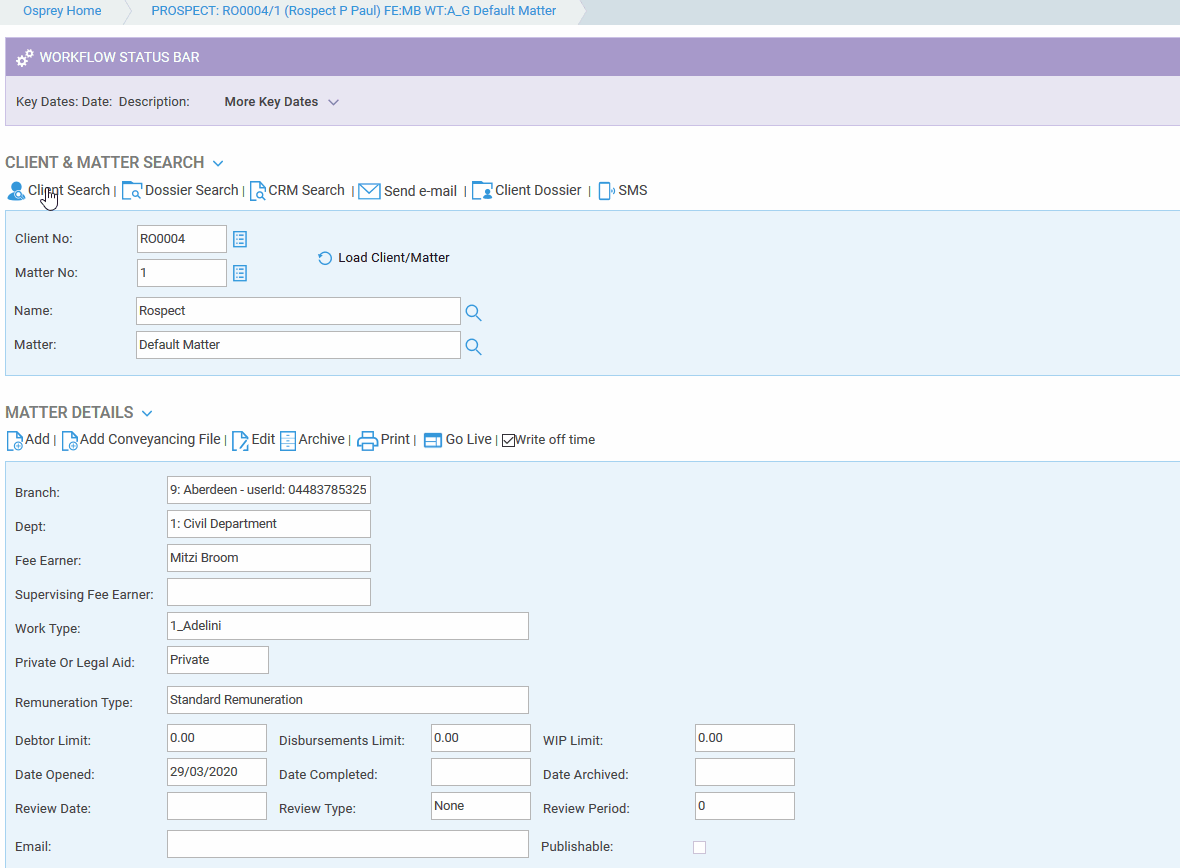This screenshot has width=1180, height=868.
Task: Click the Print printer icon
Action: 367,440
